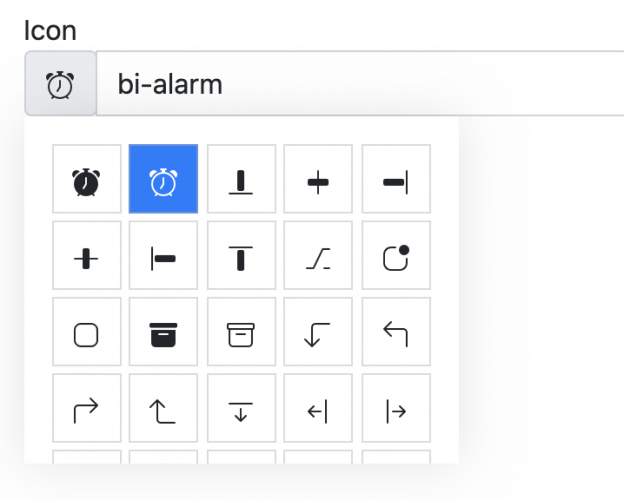The height and width of the screenshot is (500, 624).
Task: Click the bi-alarm icon name field
Action: tap(360, 83)
